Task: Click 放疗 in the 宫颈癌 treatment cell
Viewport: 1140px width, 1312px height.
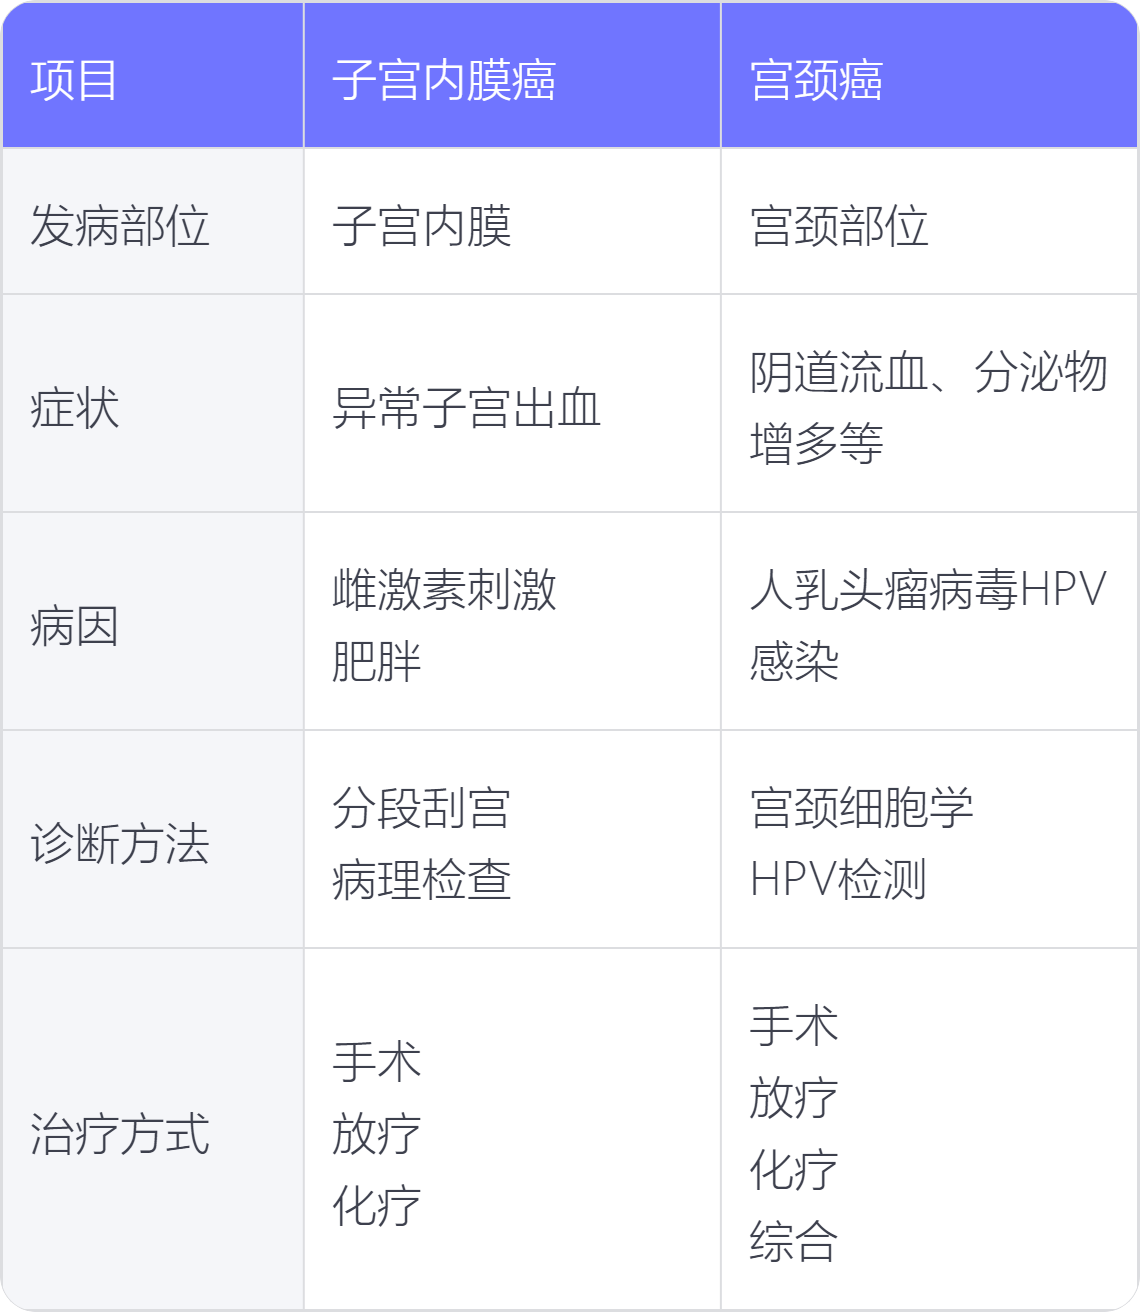Action: tap(794, 1098)
